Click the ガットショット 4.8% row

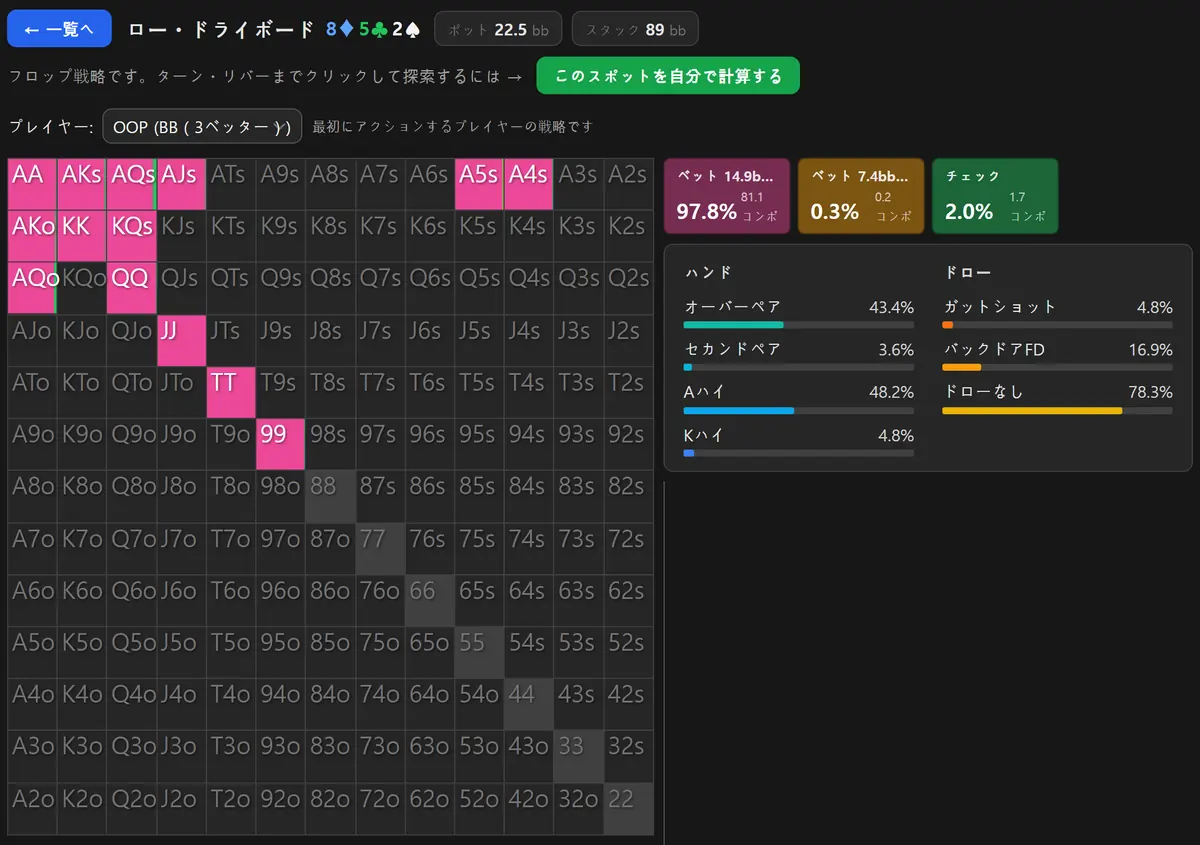click(x=1058, y=313)
